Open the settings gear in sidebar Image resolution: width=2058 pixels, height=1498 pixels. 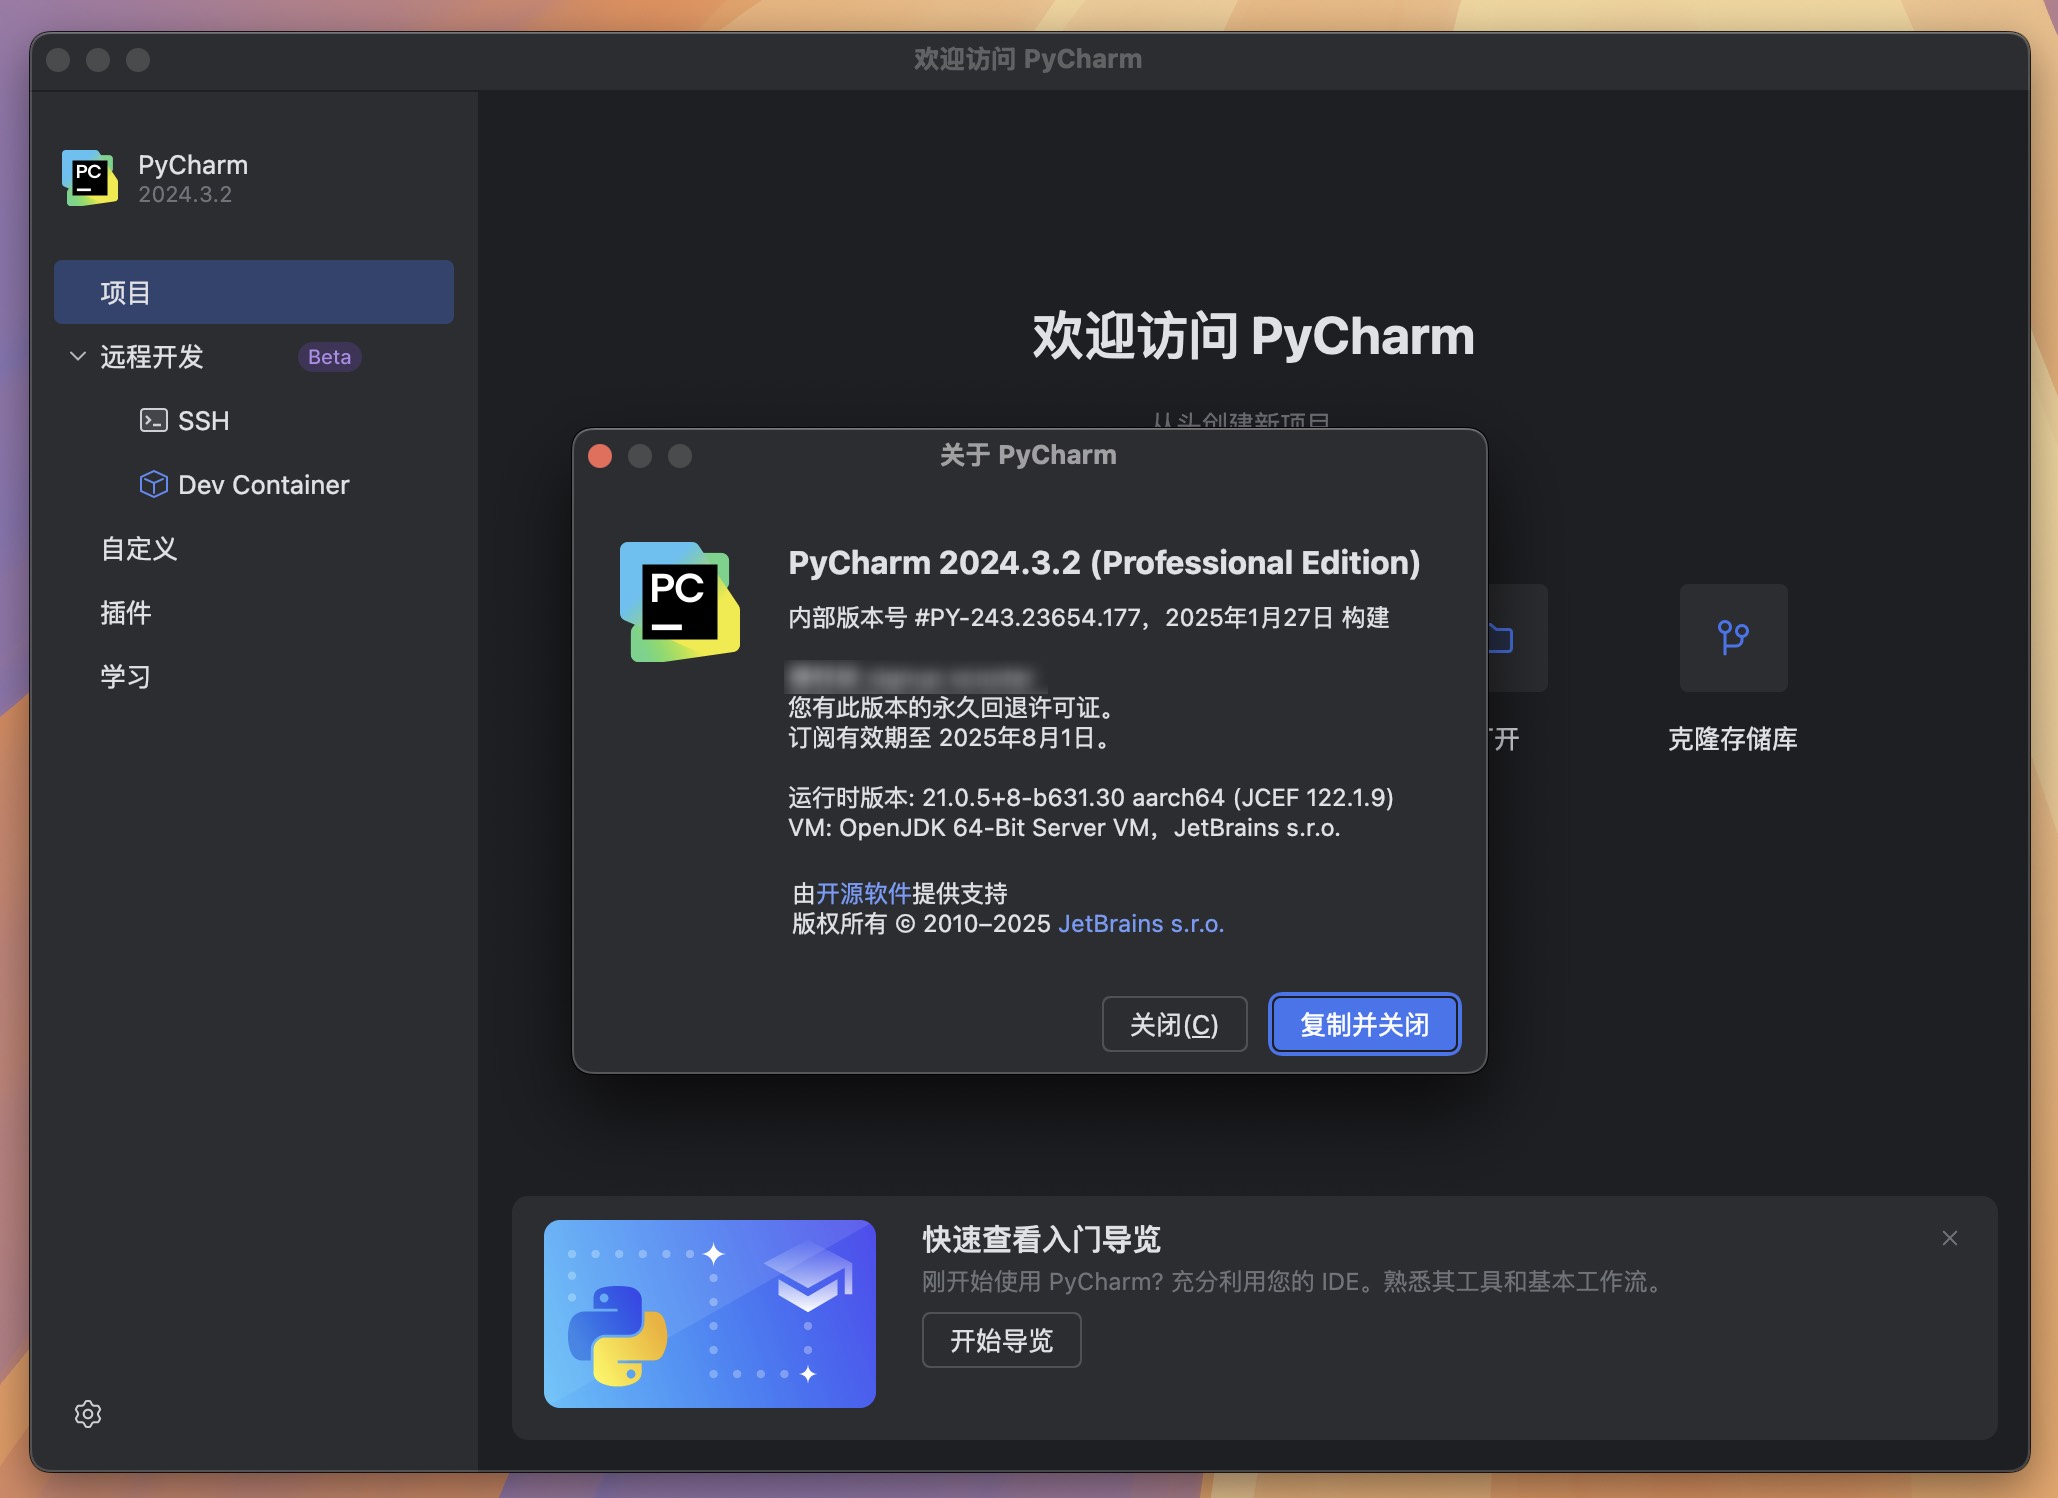(x=88, y=1413)
